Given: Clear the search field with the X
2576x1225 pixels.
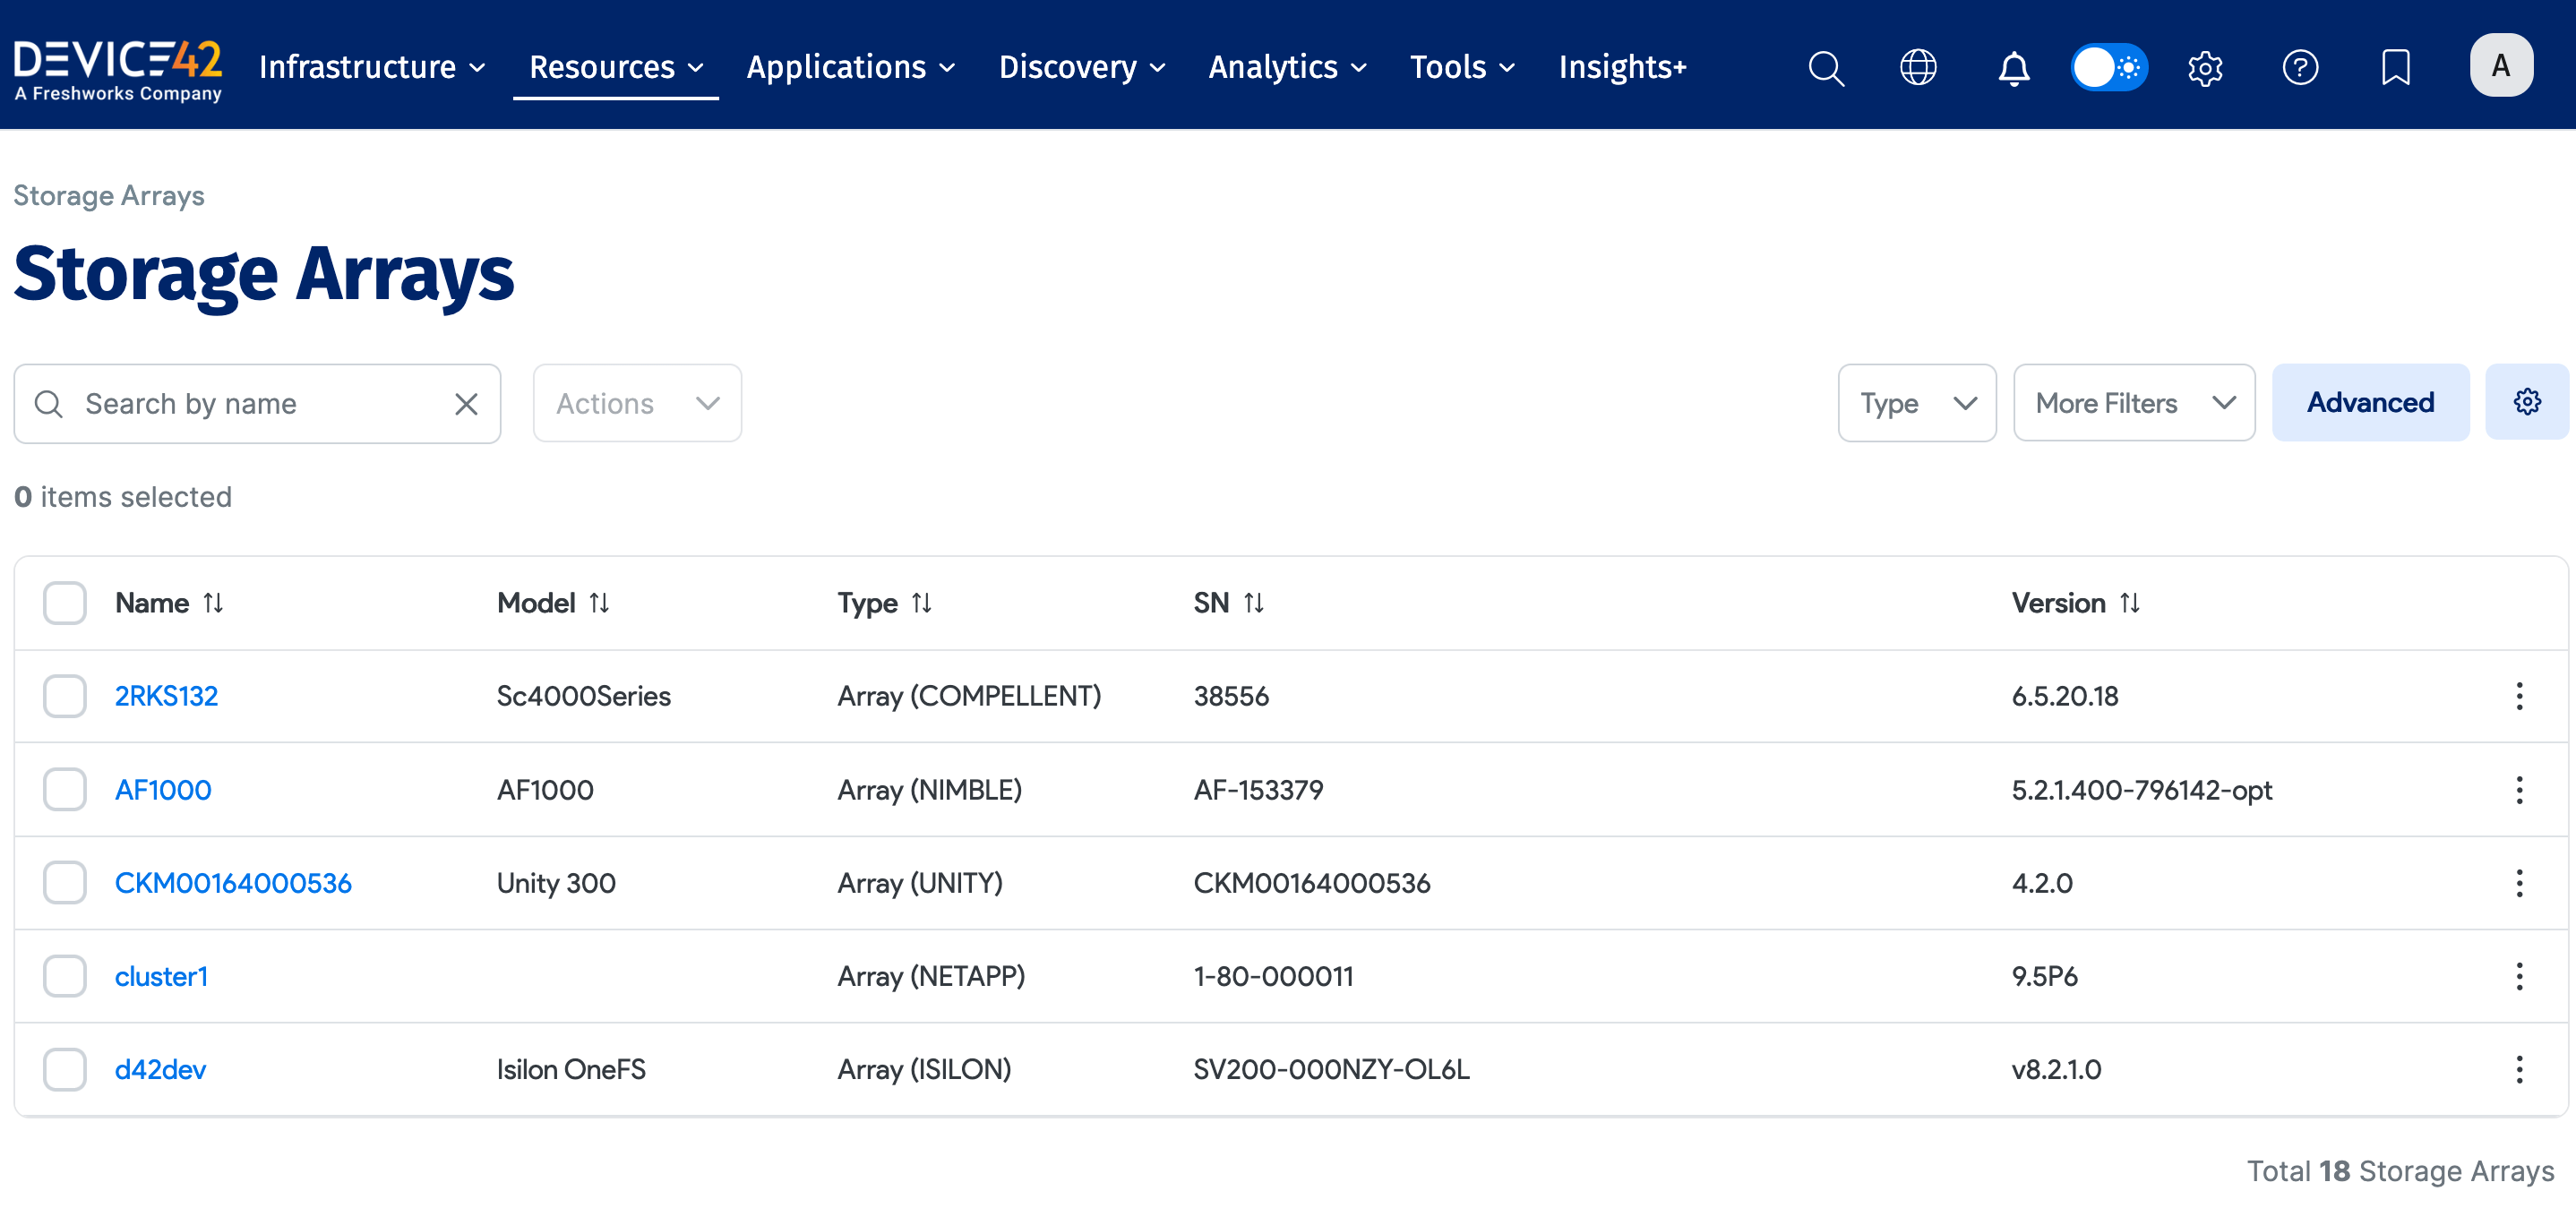Looking at the screenshot, I should 466,403.
